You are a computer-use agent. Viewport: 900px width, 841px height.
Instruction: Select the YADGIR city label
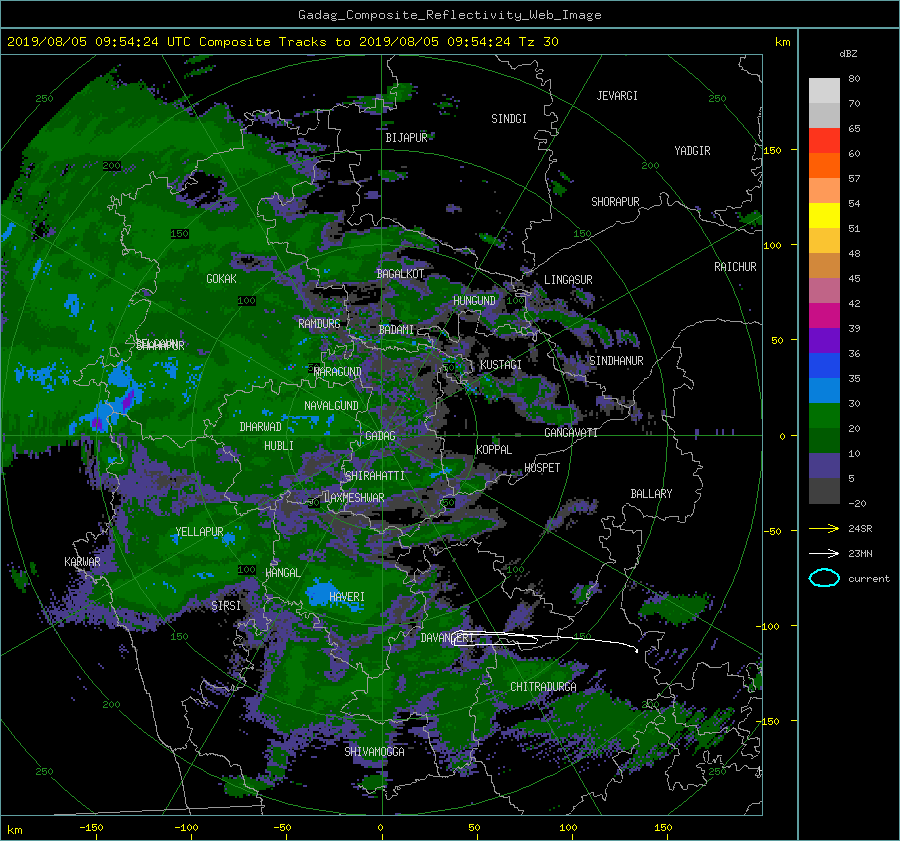[692, 151]
